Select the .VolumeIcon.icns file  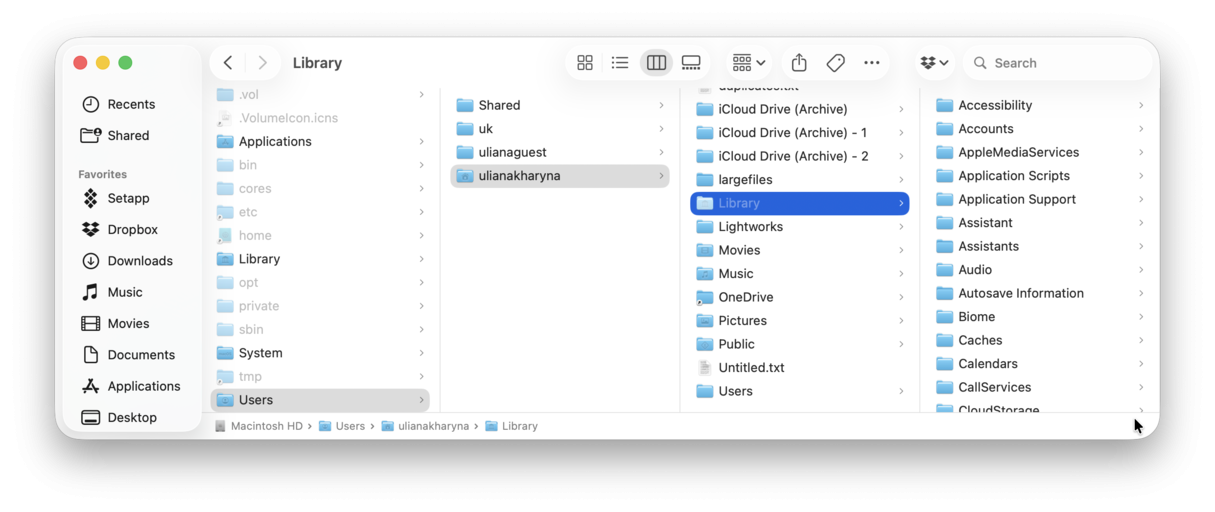point(320,118)
